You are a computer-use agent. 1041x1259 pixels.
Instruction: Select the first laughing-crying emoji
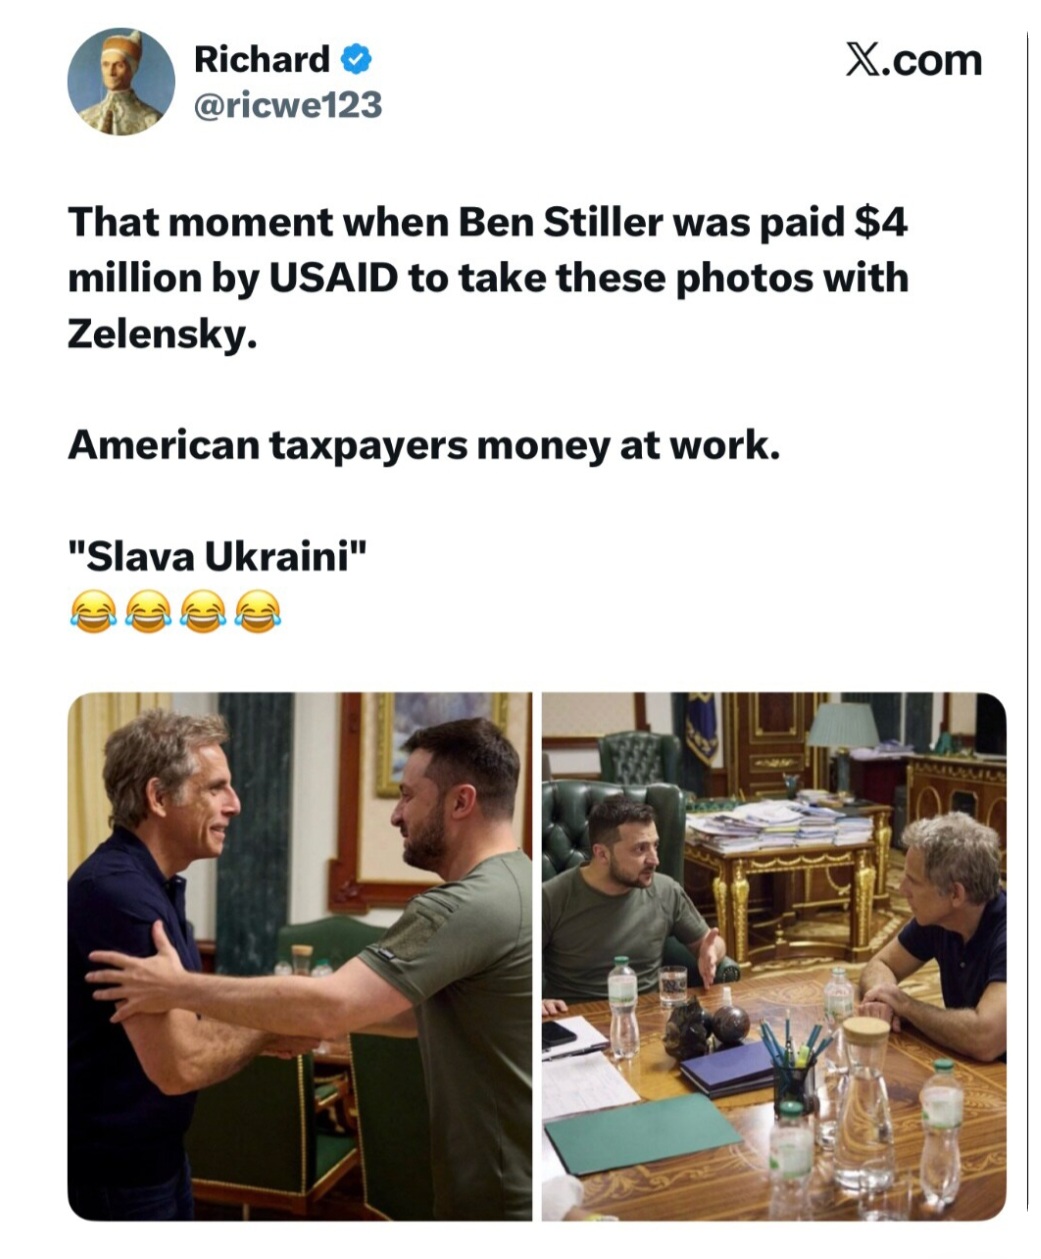[91, 610]
